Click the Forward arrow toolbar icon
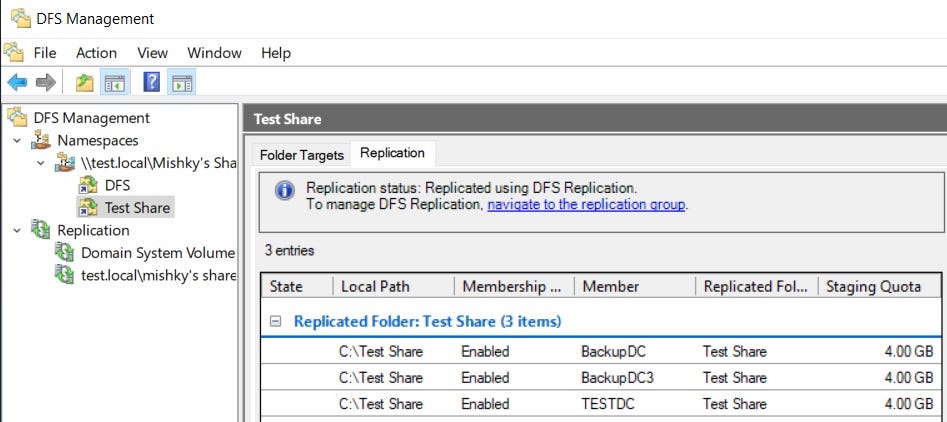Screen dimensions: 947x422 tap(46, 82)
